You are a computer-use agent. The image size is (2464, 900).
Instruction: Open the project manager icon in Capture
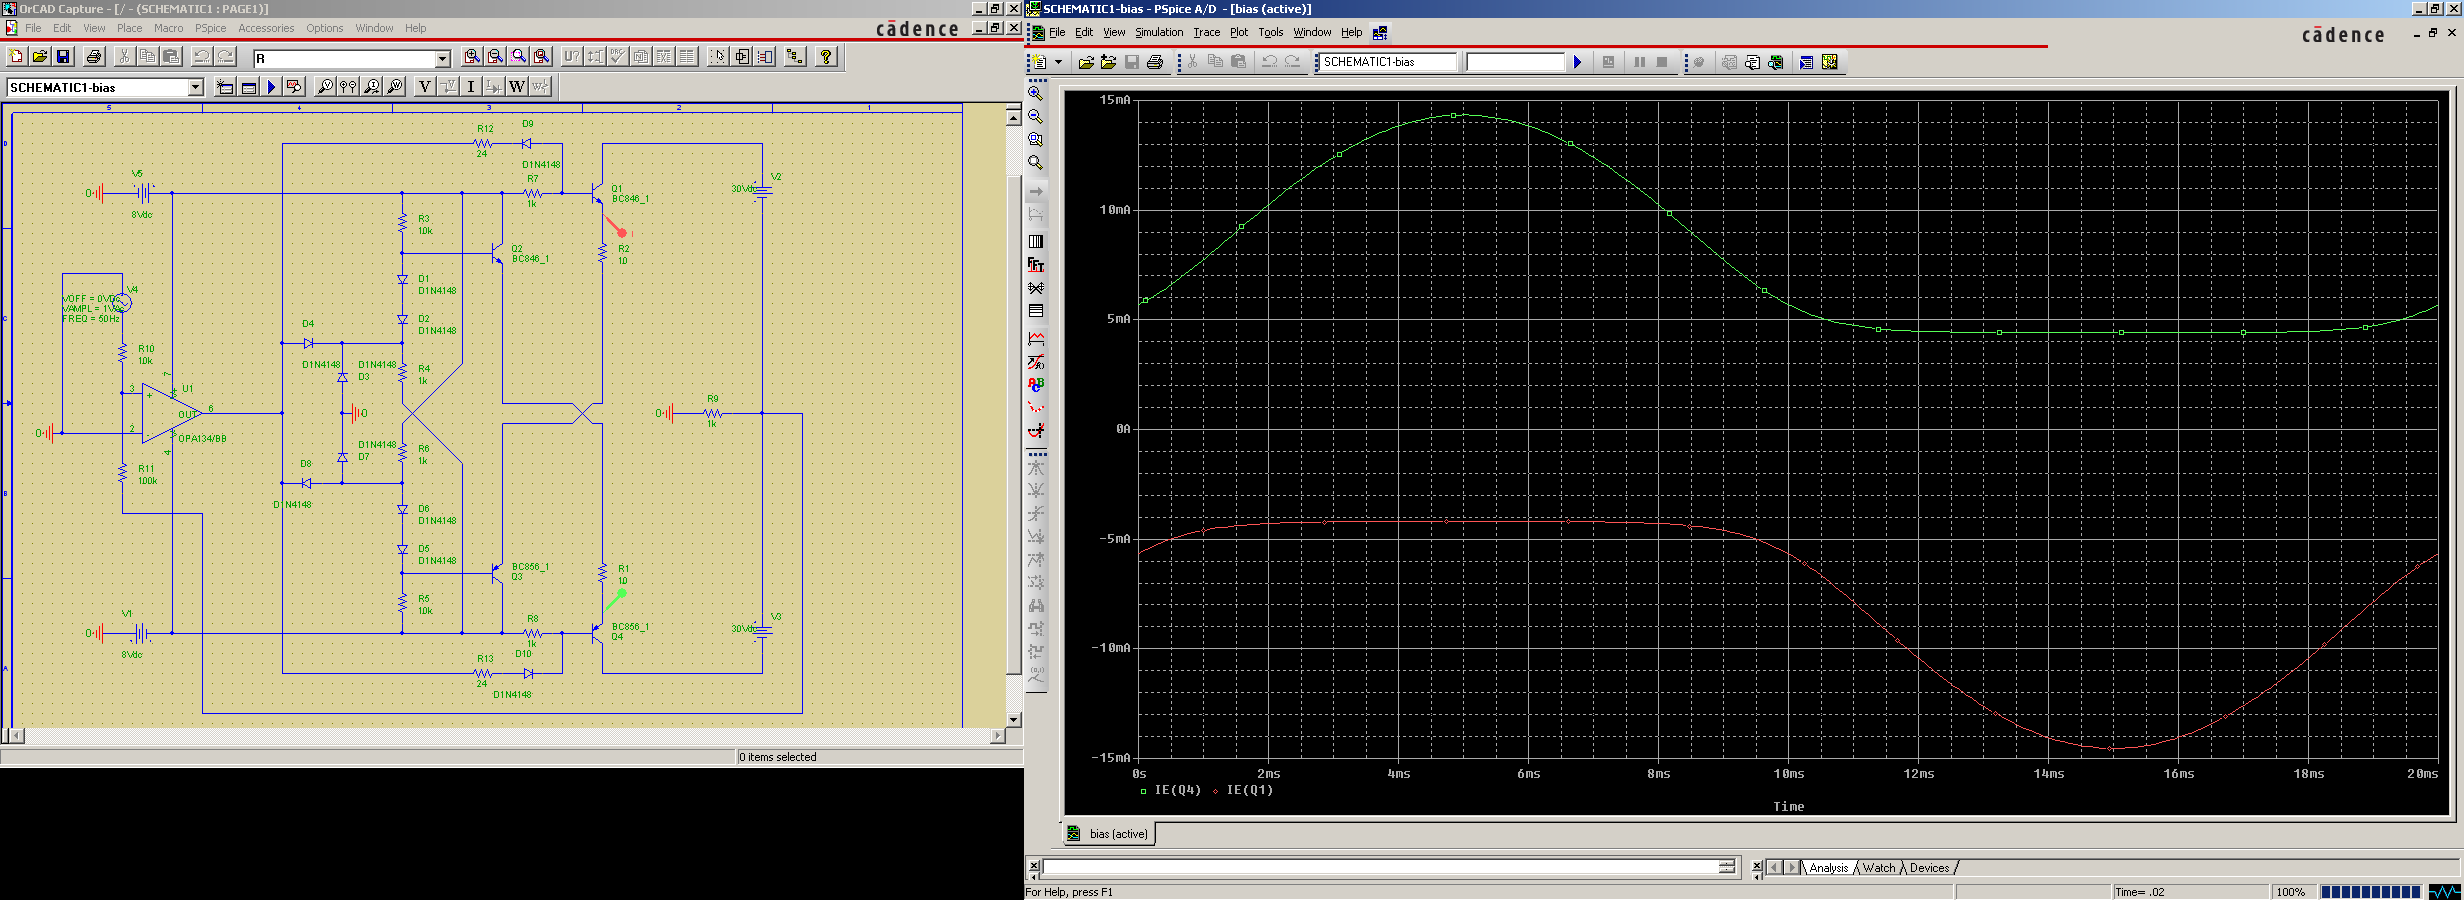coord(795,57)
